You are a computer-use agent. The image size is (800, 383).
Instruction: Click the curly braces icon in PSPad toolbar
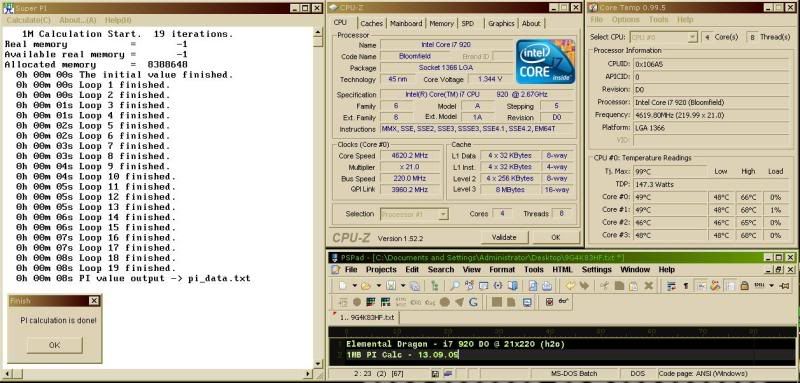click(x=498, y=286)
